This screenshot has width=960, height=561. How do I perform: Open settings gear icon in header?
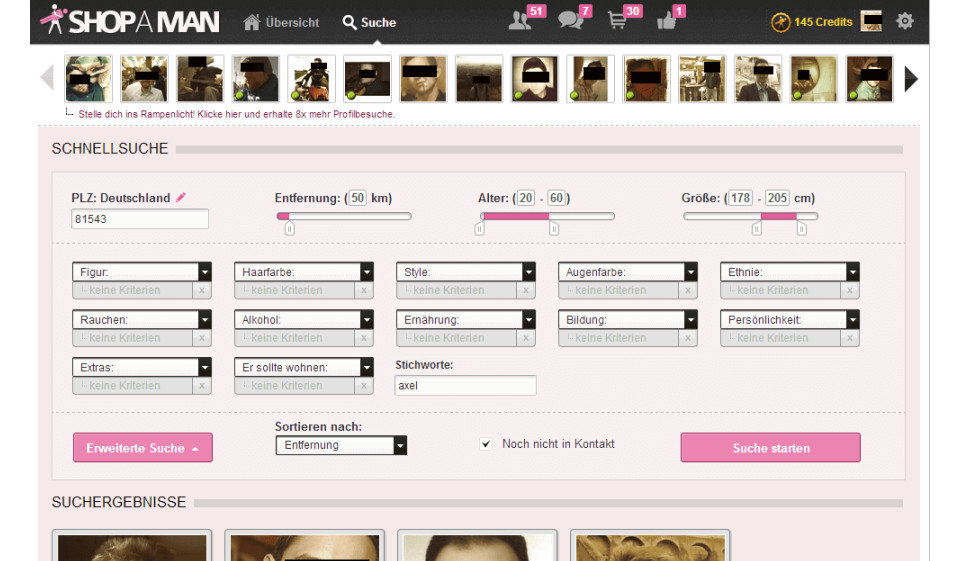tap(905, 21)
